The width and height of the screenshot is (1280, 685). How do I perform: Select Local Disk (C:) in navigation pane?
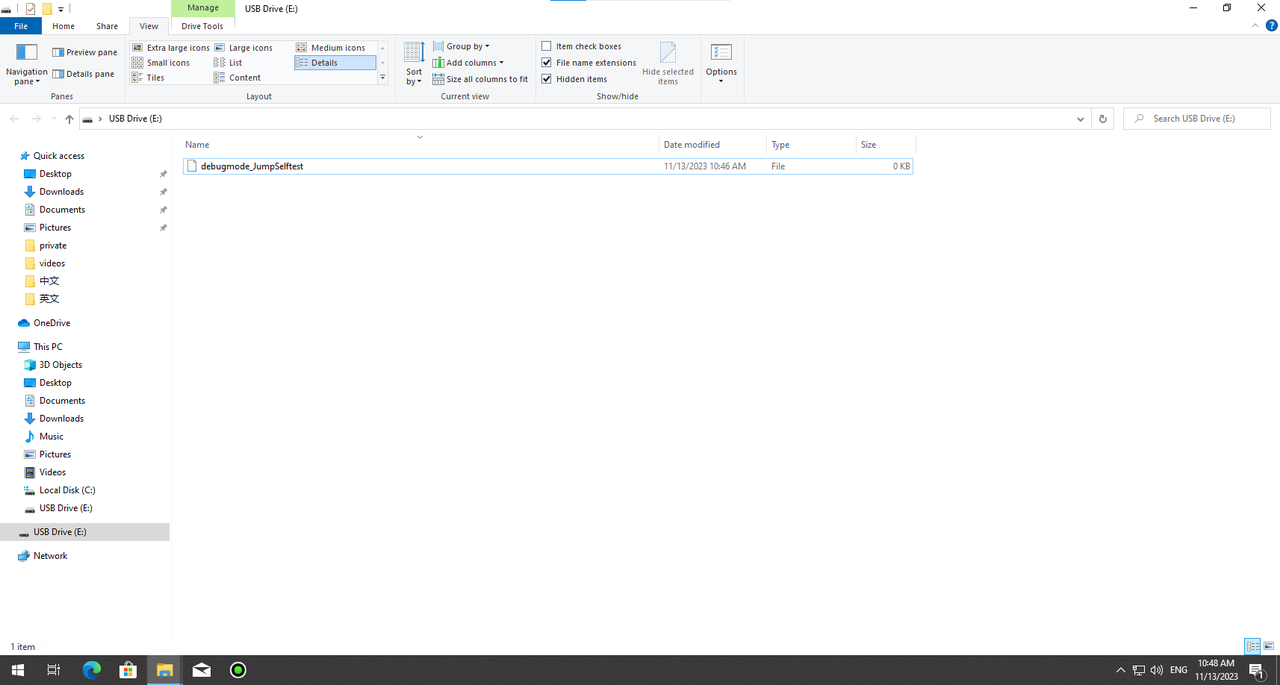67,490
